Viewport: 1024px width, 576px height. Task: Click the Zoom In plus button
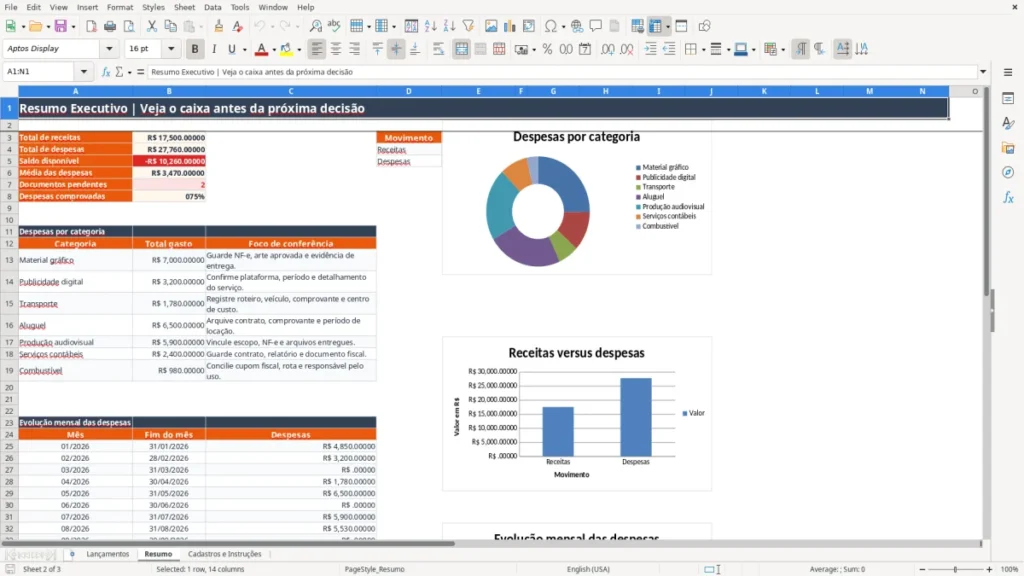pyautogui.click(x=989, y=569)
